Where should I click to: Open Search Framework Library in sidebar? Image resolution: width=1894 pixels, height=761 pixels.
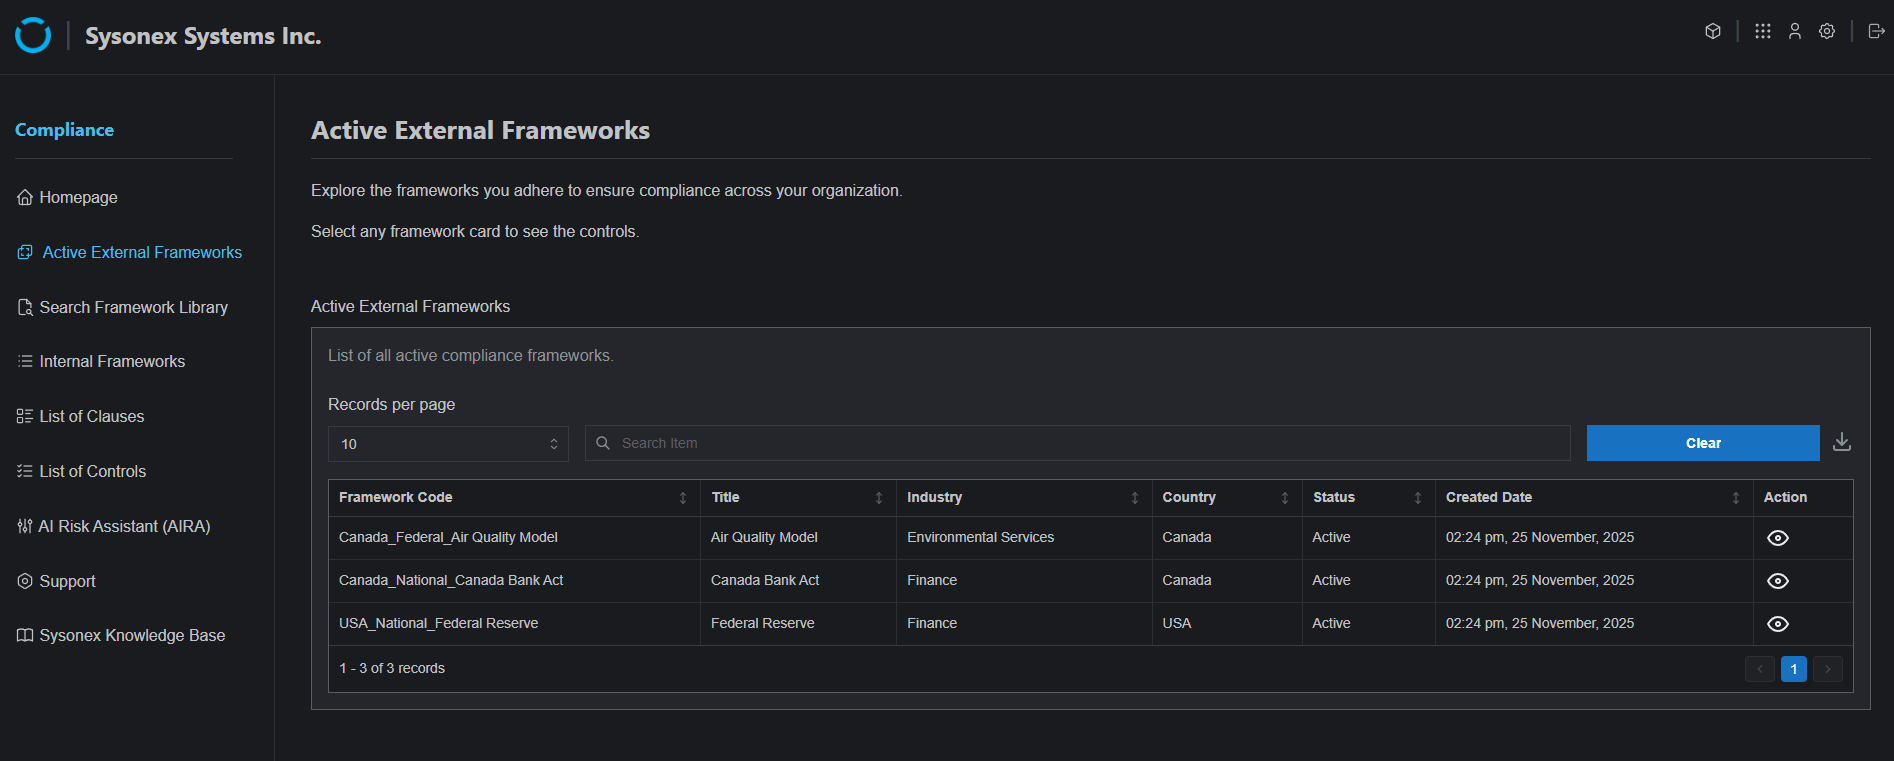(x=133, y=307)
